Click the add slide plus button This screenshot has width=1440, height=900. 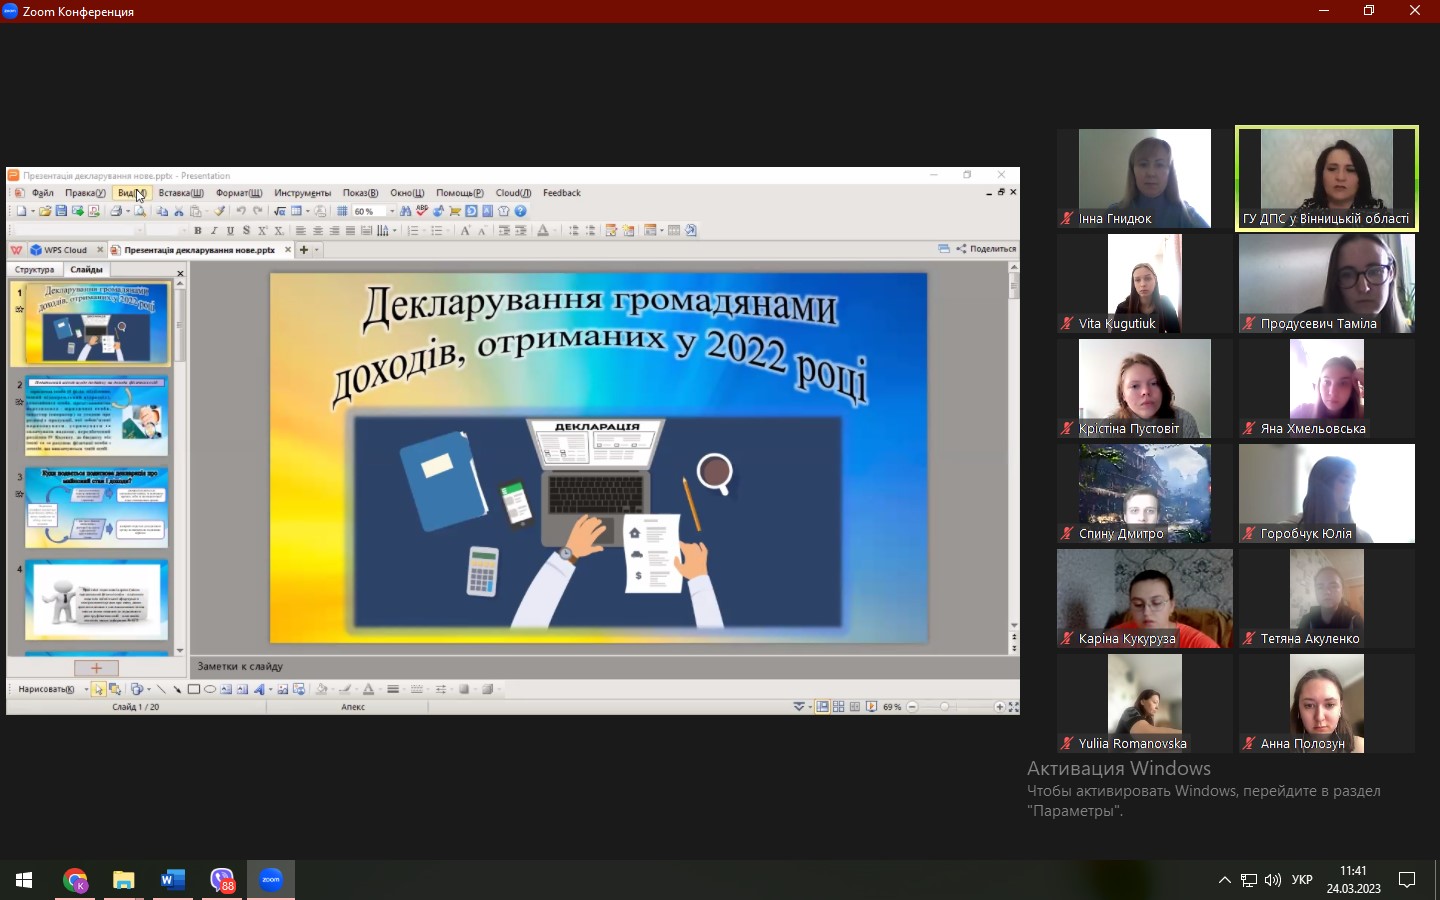tap(96, 668)
